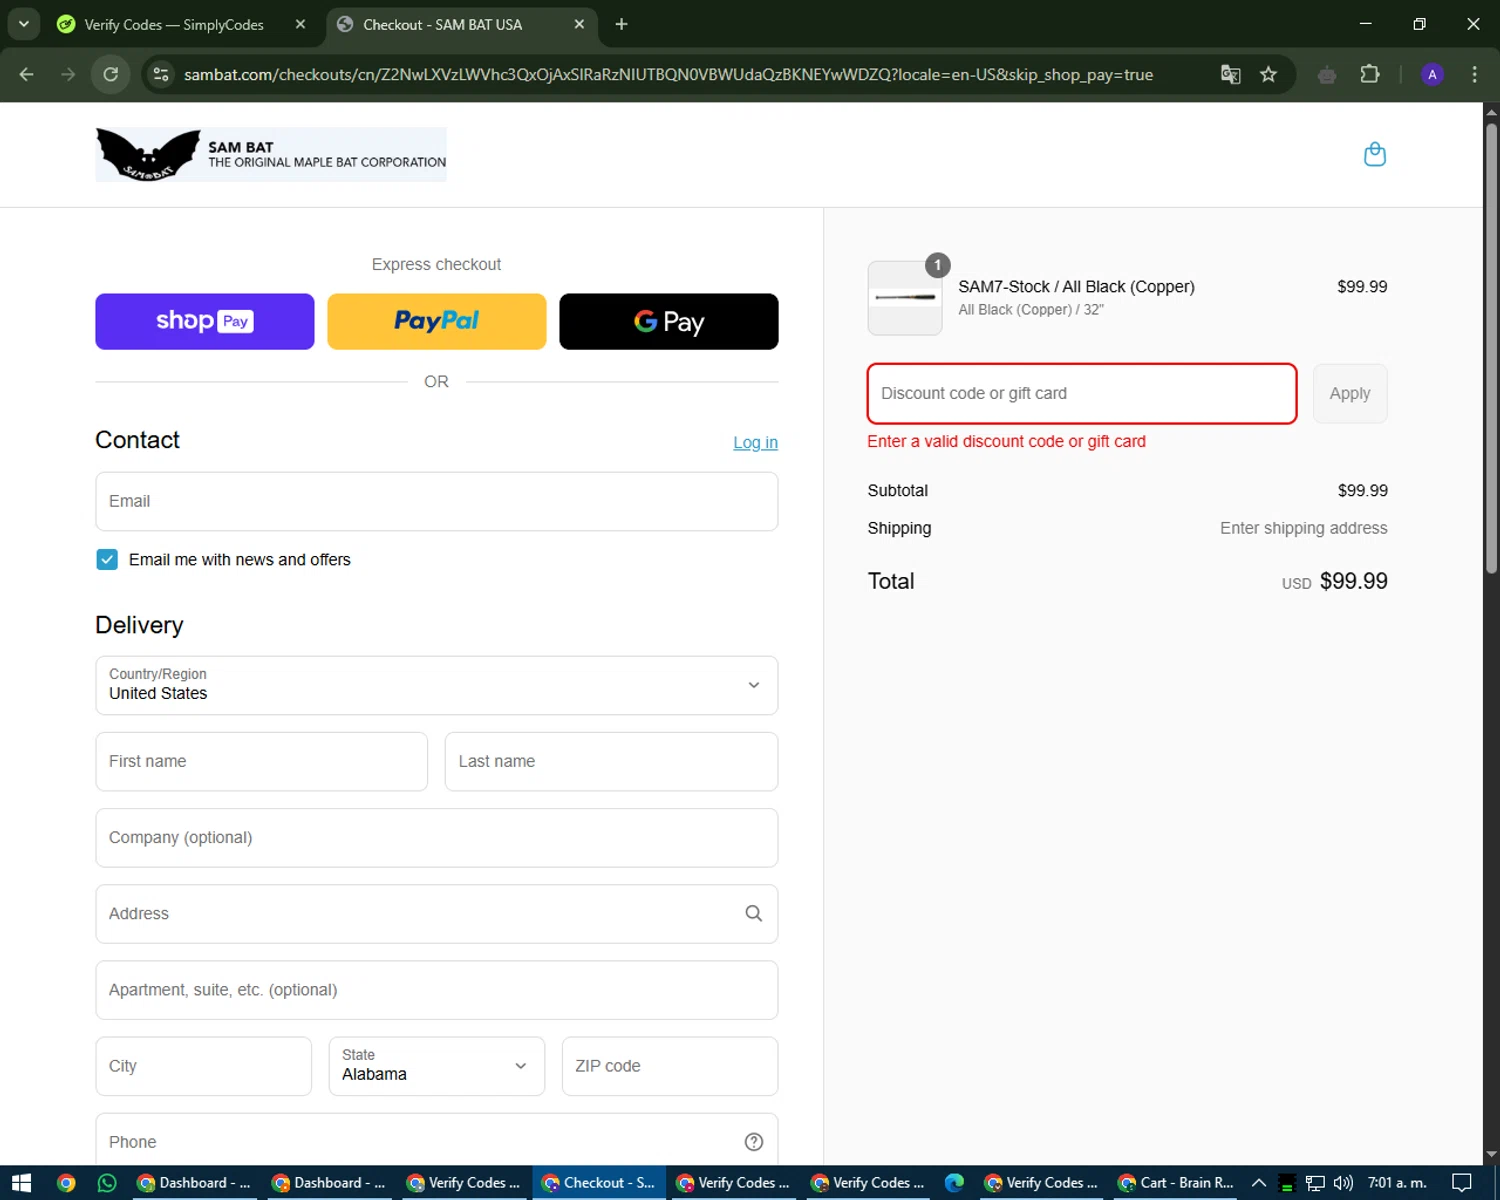Show hidden system tray icons
The width and height of the screenshot is (1500, 1200).
pyautogui.click(x=1259, y=1183)
